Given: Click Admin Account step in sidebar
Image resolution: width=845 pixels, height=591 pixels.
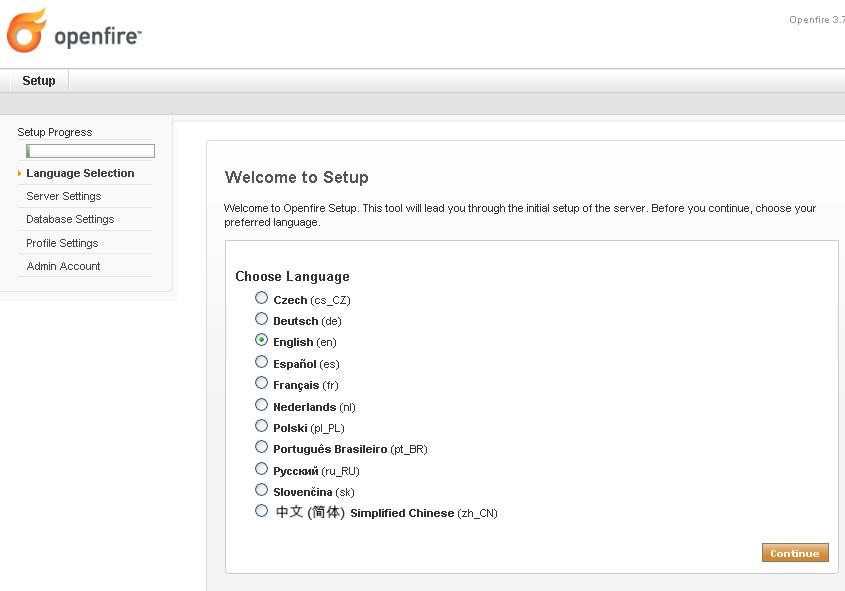Looking at the screenshot, I should click(x=63, y=266).
